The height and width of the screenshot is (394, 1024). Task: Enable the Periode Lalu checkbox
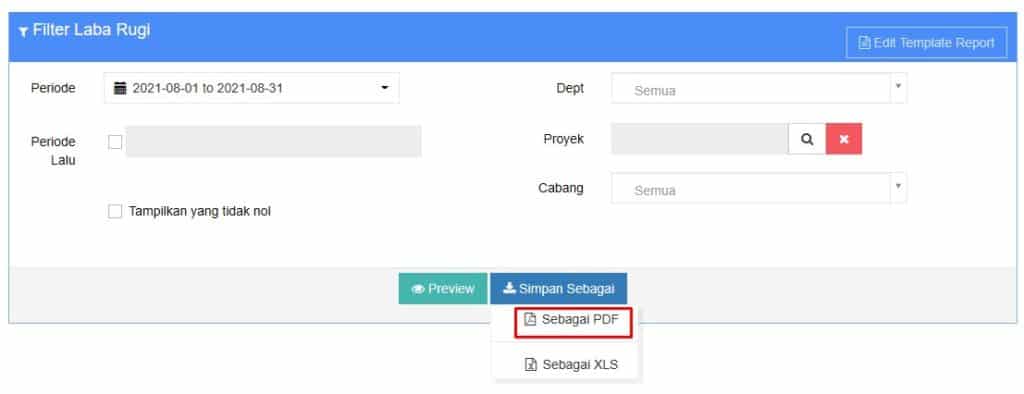tap(116, 142)
